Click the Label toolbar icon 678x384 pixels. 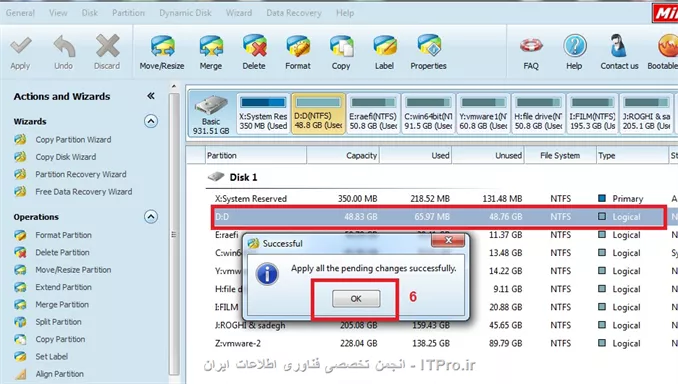coord(384,46)
